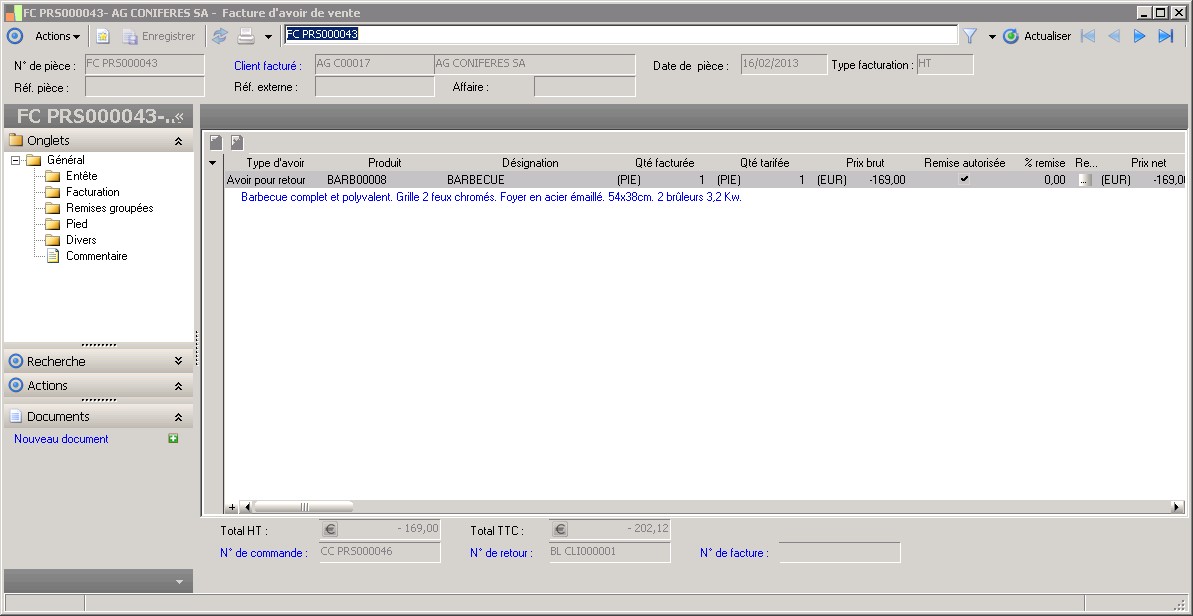The height and width of the screenshot is (616, 1193).
Task: Click the N° de commande link
Action: pos(264,553)
